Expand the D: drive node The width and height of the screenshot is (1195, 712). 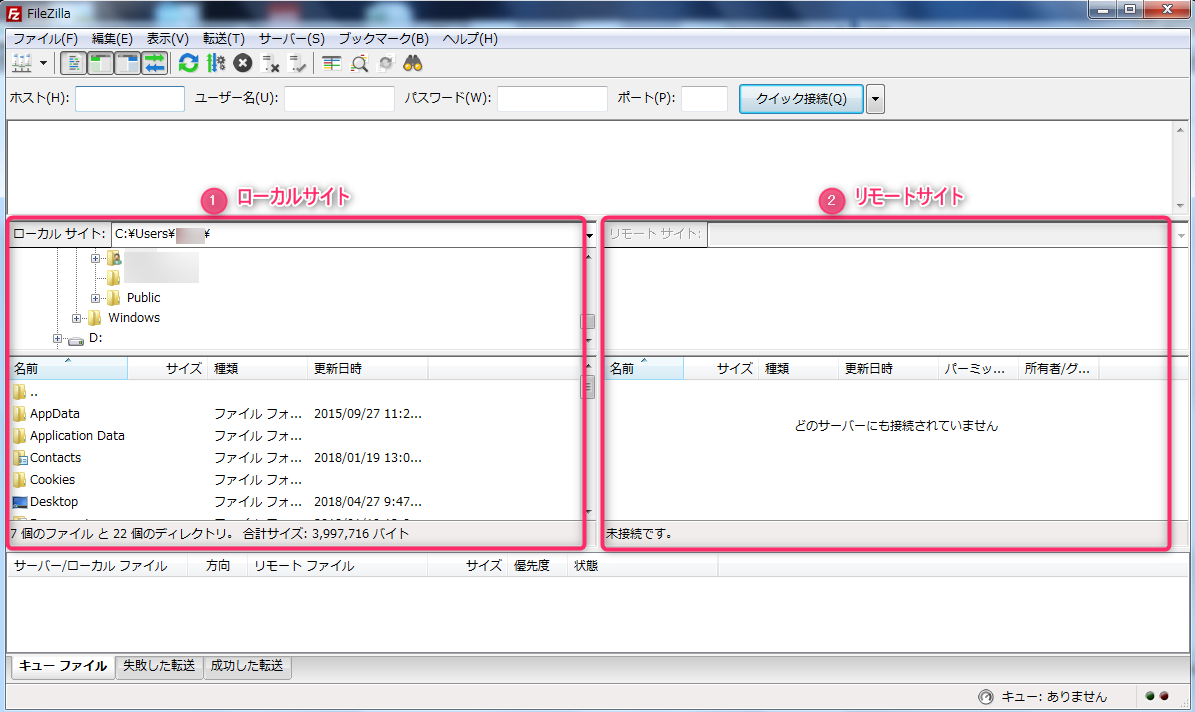[x=57, y=338]
